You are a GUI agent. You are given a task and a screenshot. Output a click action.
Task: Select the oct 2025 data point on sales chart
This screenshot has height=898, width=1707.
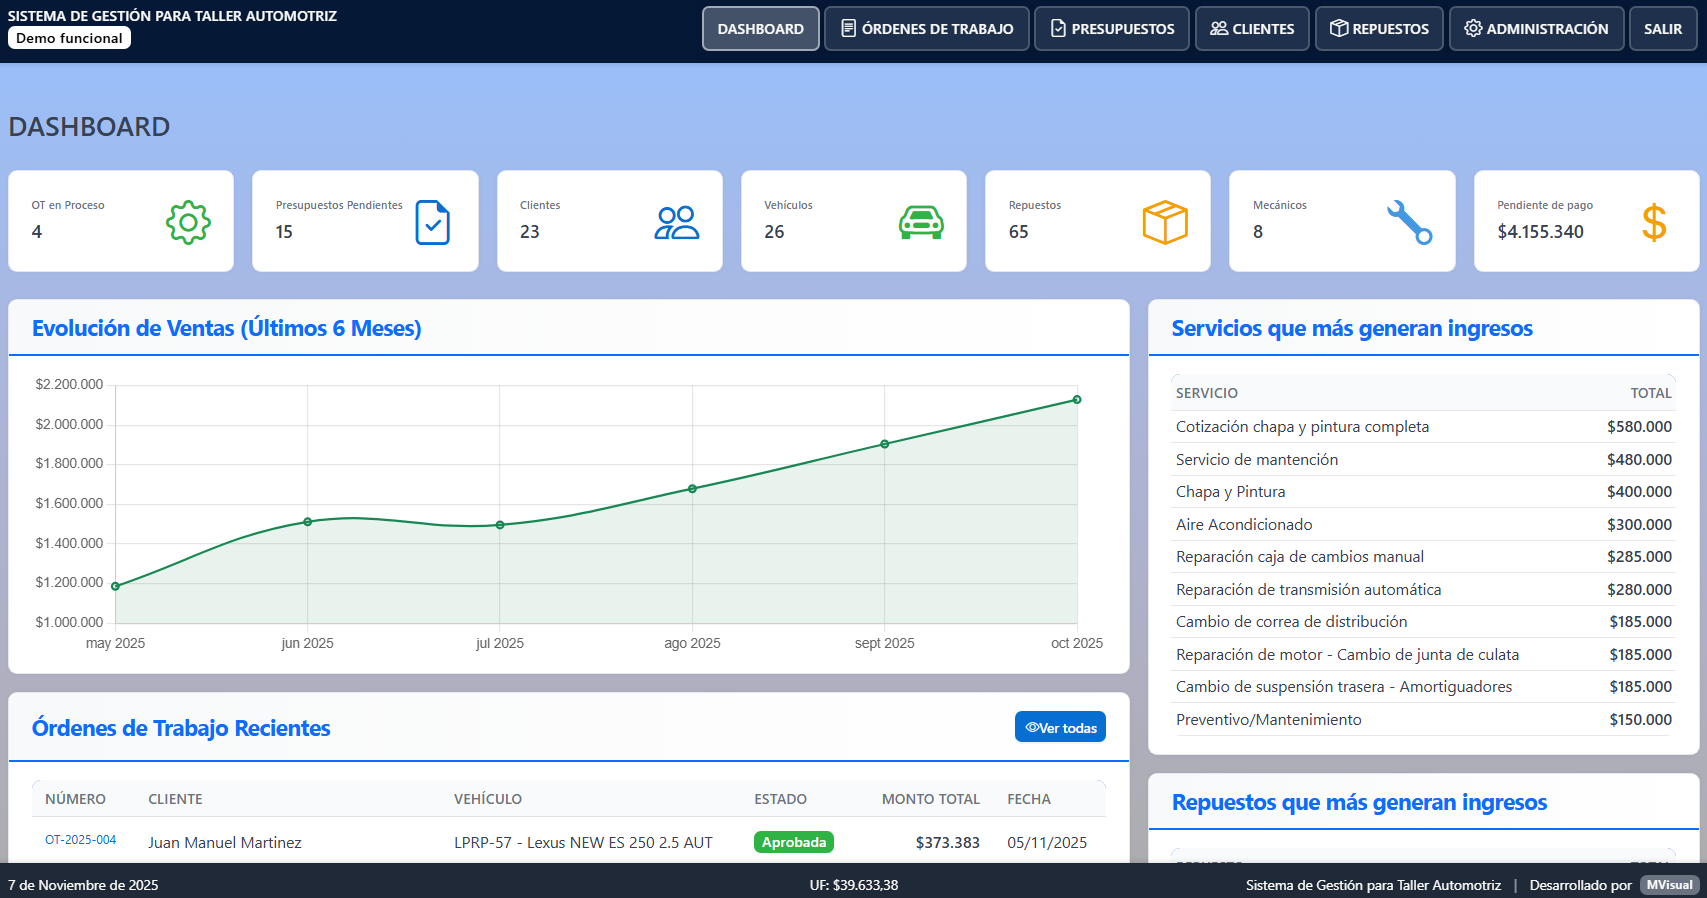pyautogui.click(x=1077, y=400)
